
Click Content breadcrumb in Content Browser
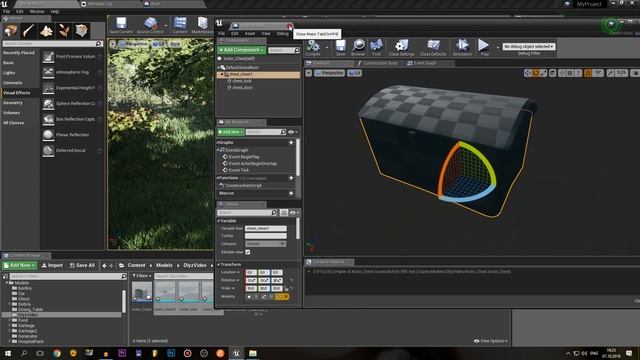[x=136, y=265]
